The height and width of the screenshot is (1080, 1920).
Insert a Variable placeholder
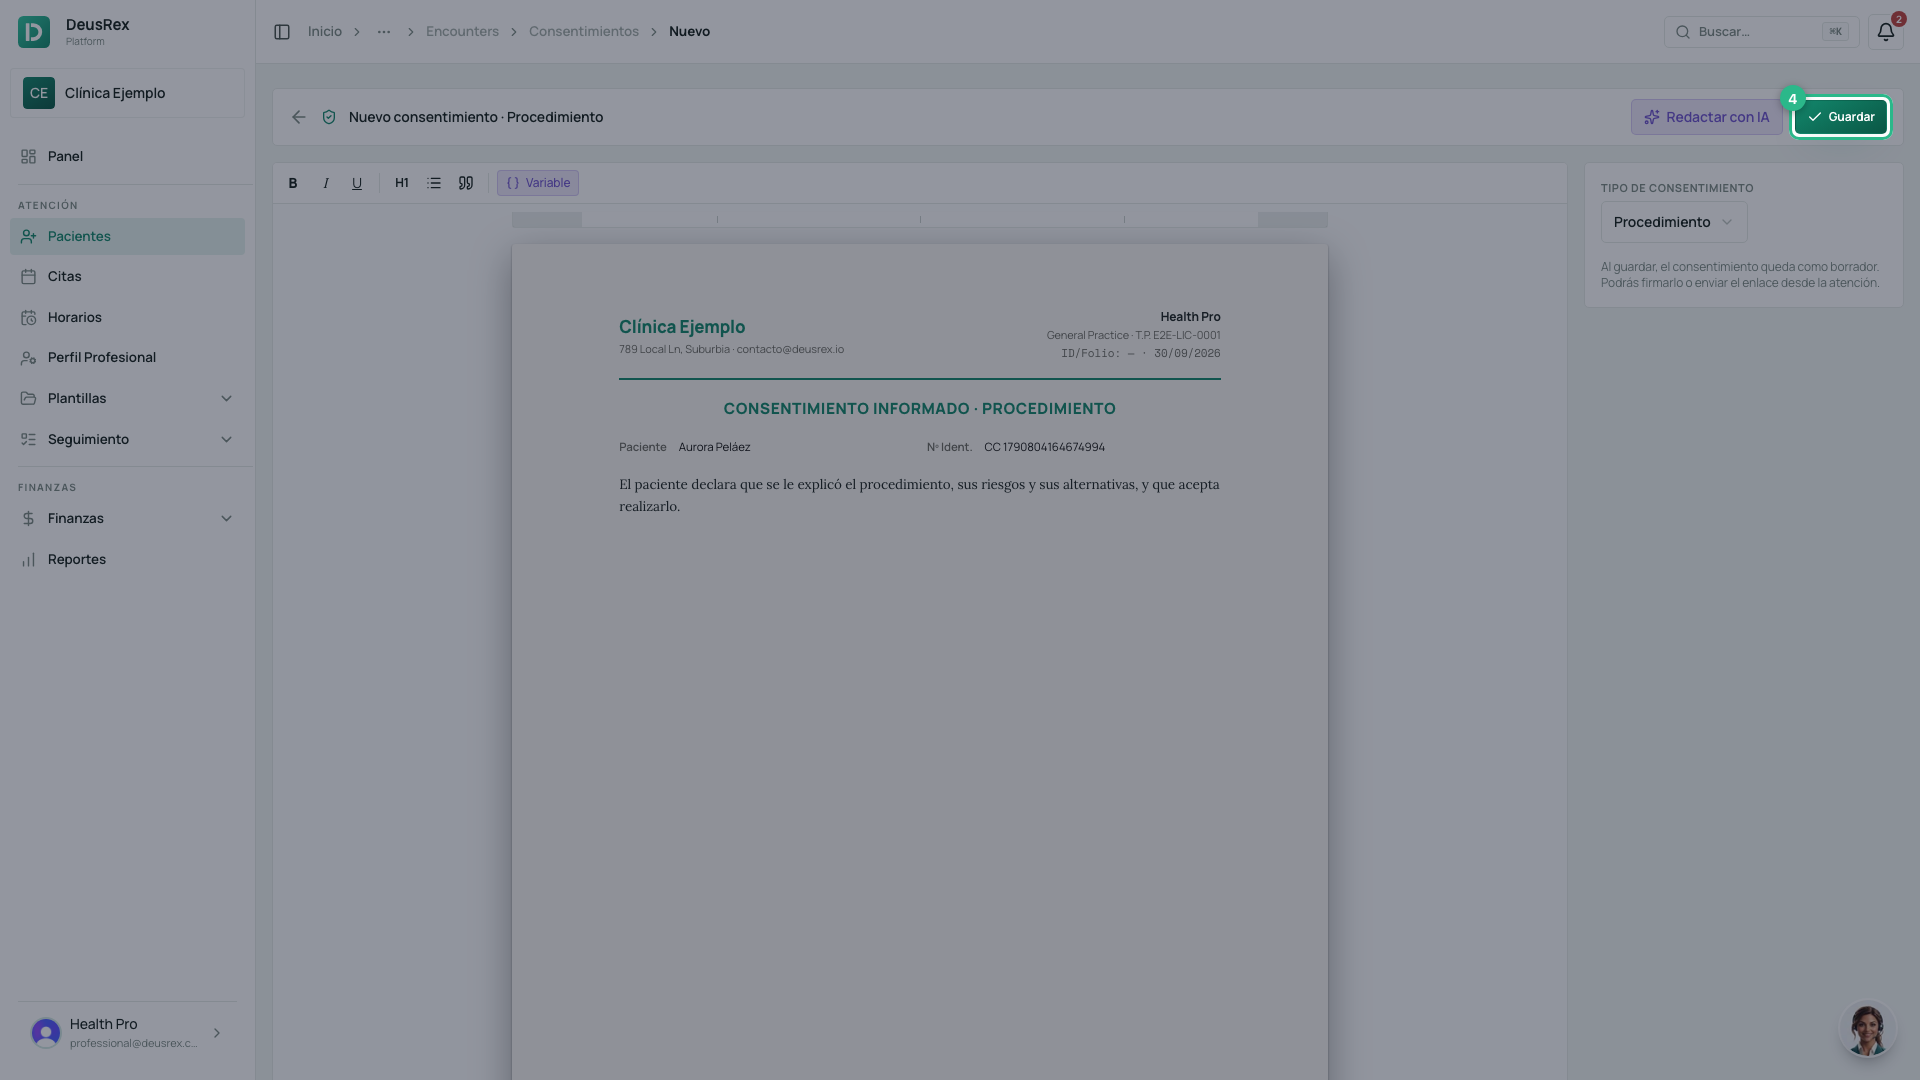point(538,183)
